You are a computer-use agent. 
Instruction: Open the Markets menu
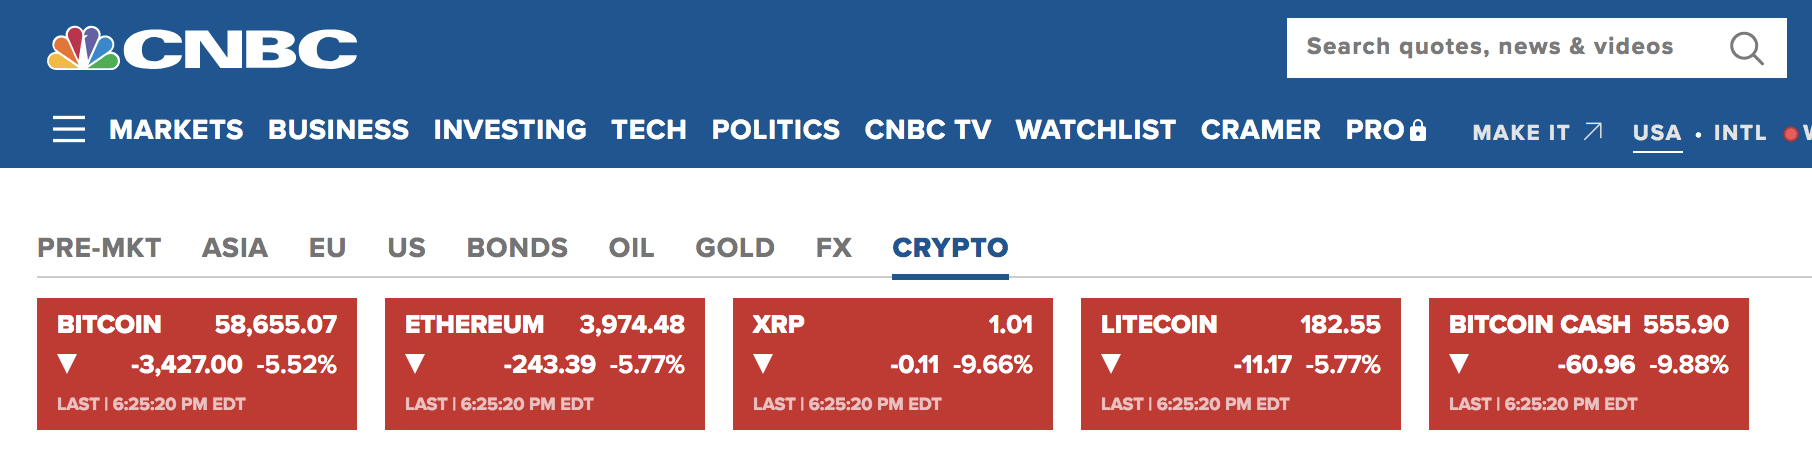click(176, 130)
